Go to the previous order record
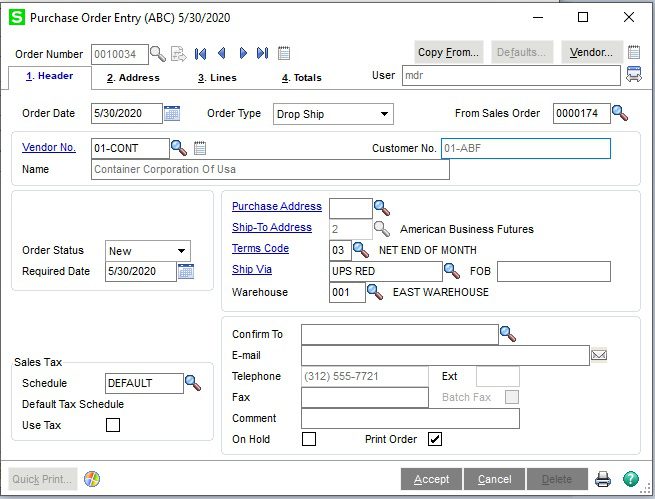655x499 pixels. point(222,53)
